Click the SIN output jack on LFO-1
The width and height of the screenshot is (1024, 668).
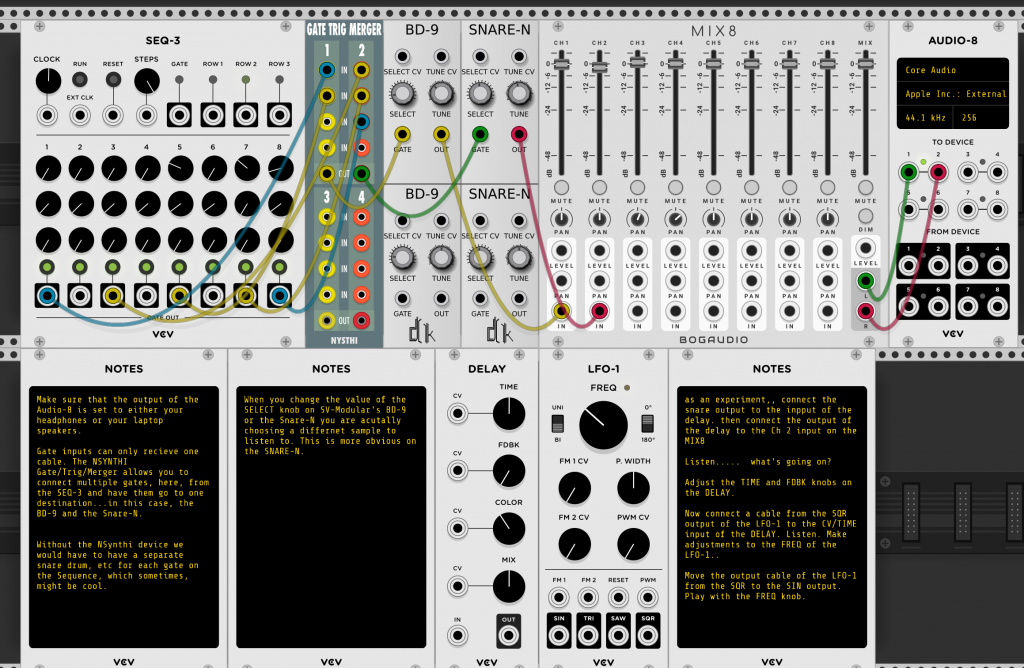point(559,635)
